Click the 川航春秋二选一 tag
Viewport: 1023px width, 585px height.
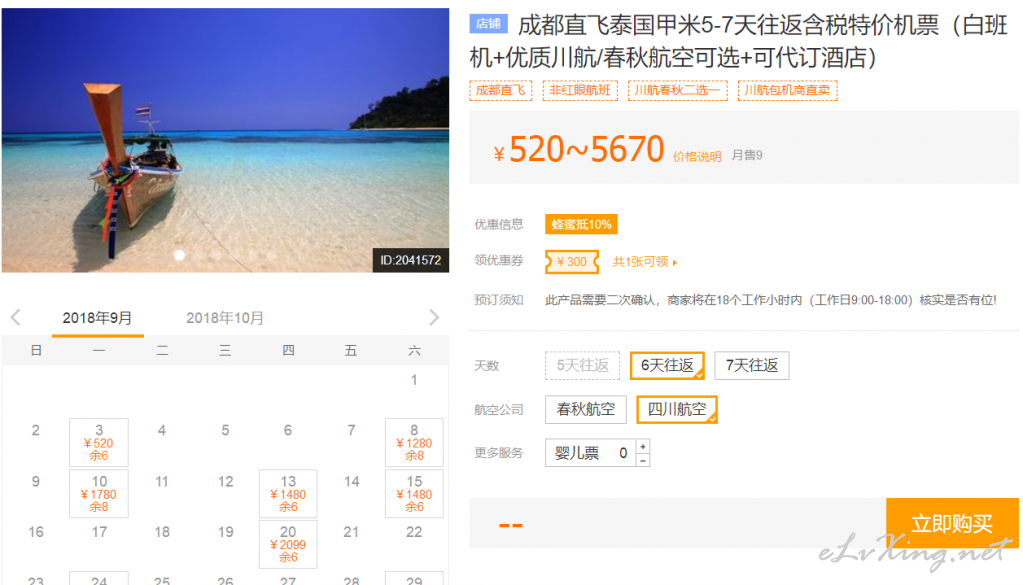tap(677, 90)
